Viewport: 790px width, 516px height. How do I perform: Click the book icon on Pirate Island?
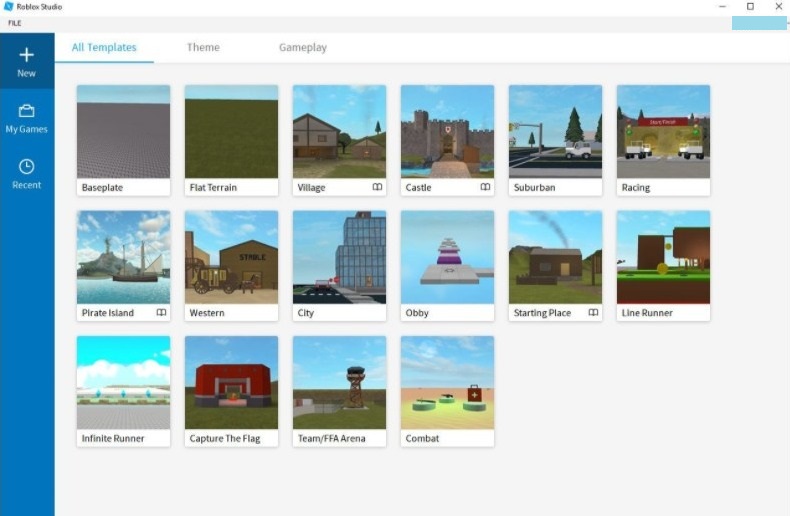(161, 313)
